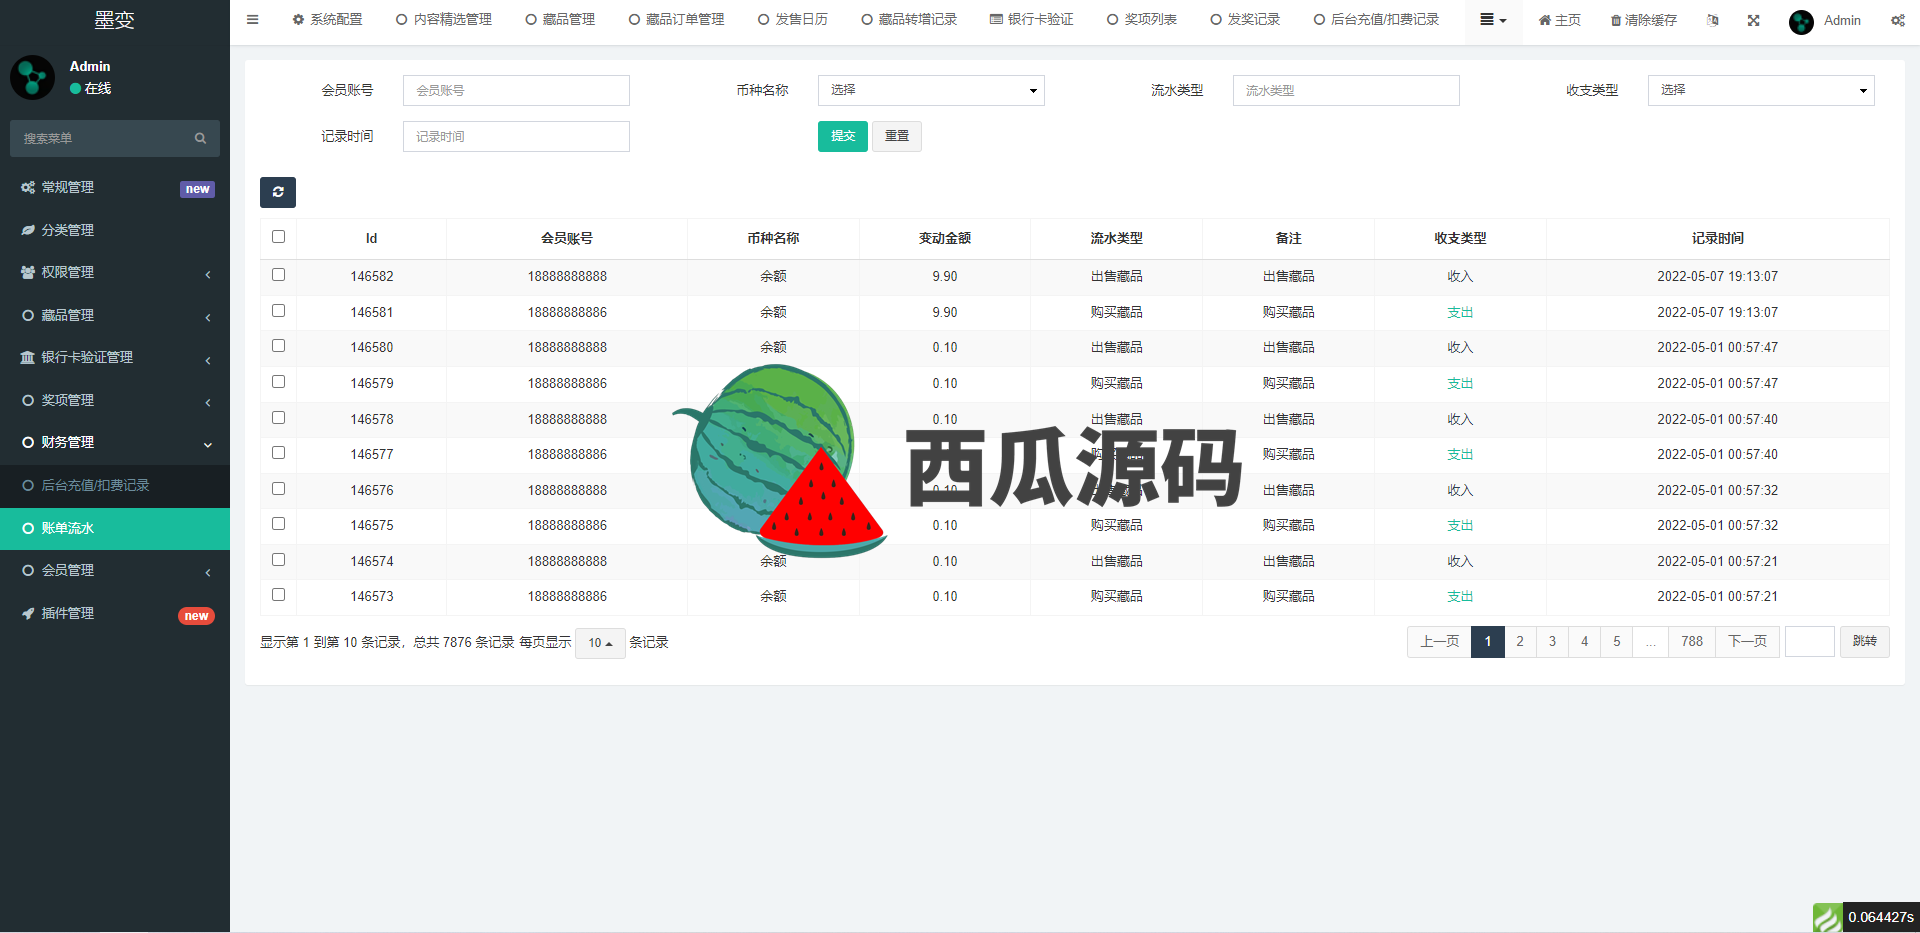The width and height of the screenshot is (1920, 933).
Task: Check the row 146579 checkbox
Action: [278, 381]
